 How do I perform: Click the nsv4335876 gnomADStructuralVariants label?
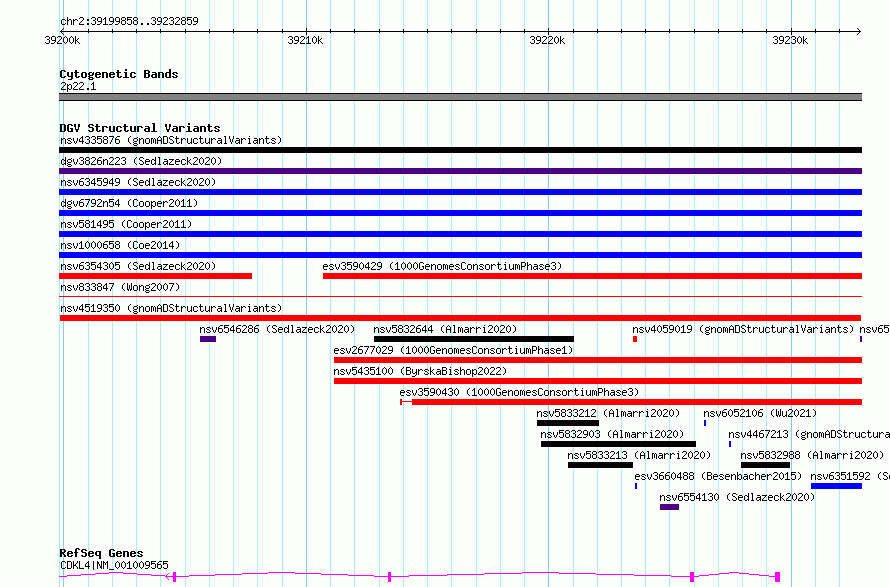171,140
